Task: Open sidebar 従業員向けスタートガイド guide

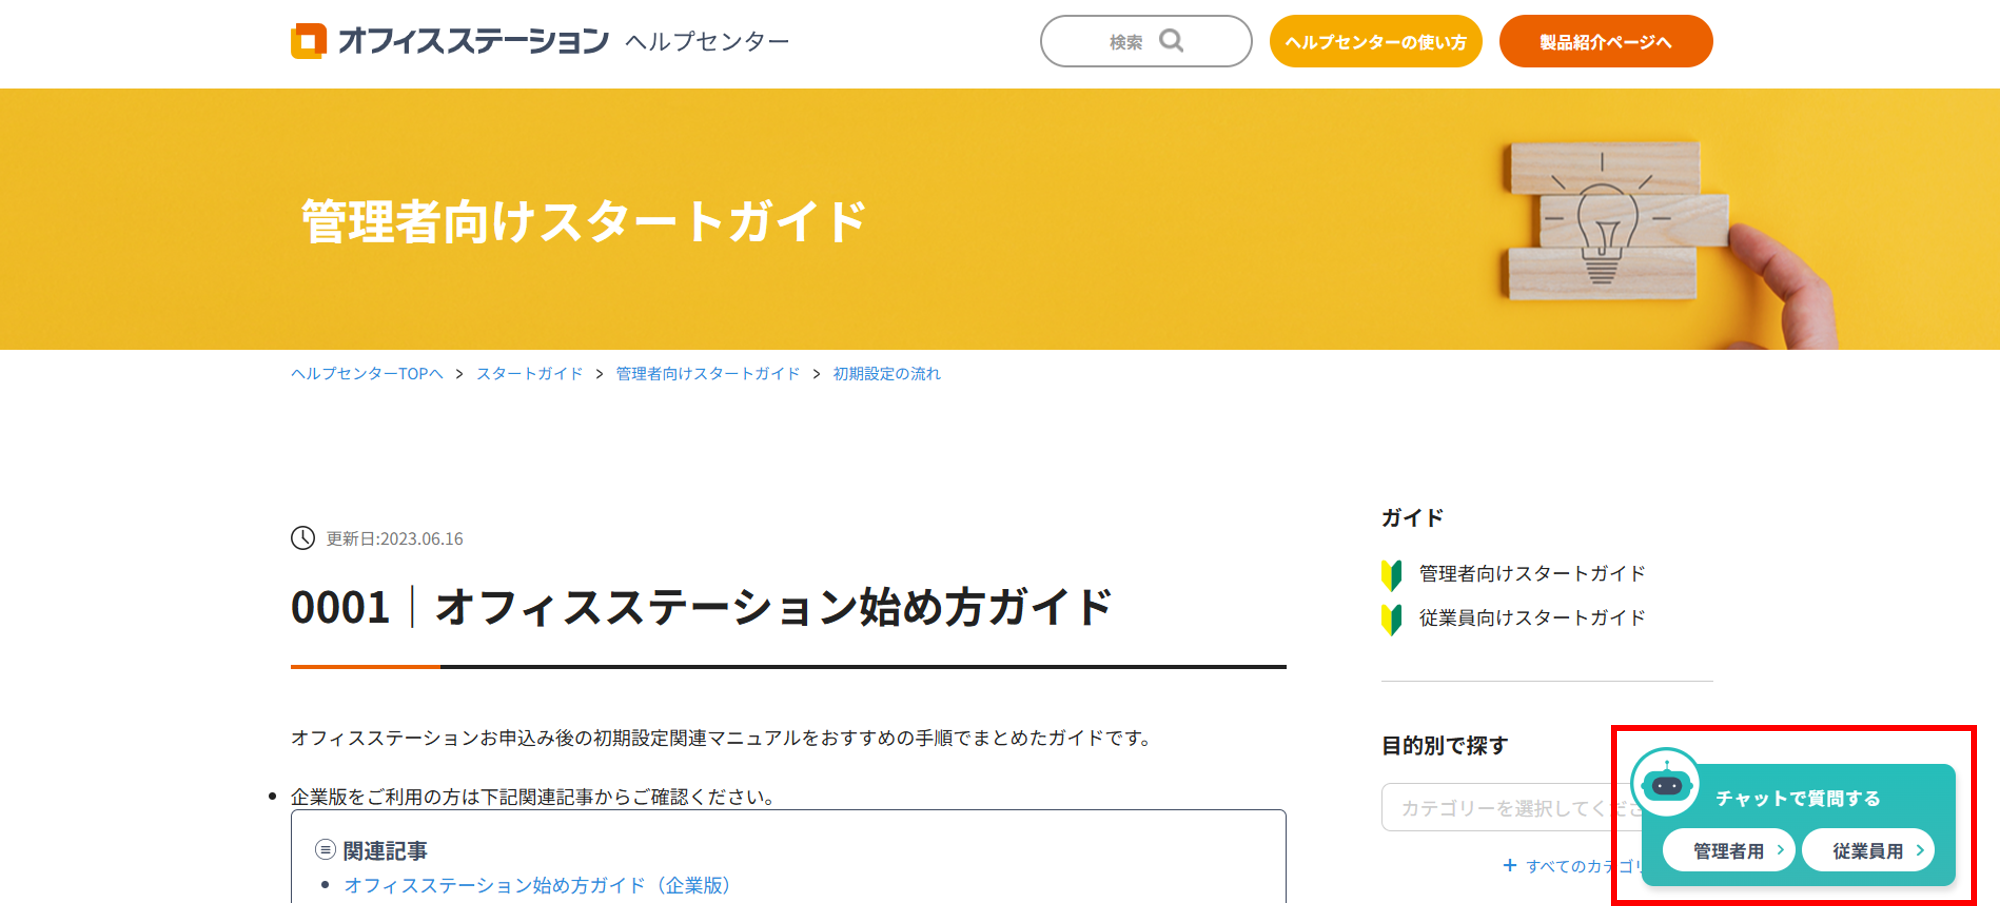Action: (x=1532, y=618)
